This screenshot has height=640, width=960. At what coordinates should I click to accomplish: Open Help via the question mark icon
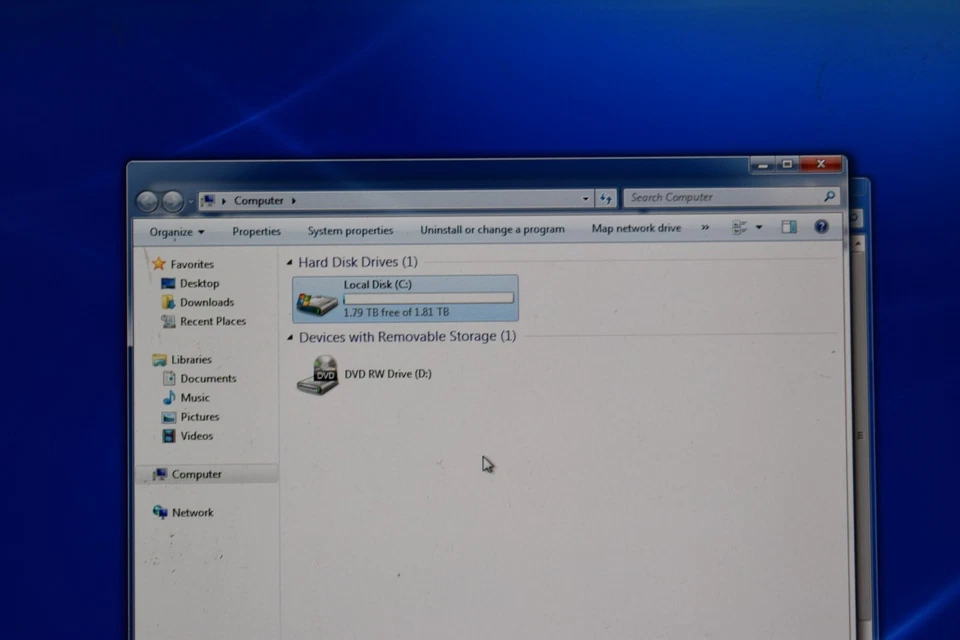821,227
